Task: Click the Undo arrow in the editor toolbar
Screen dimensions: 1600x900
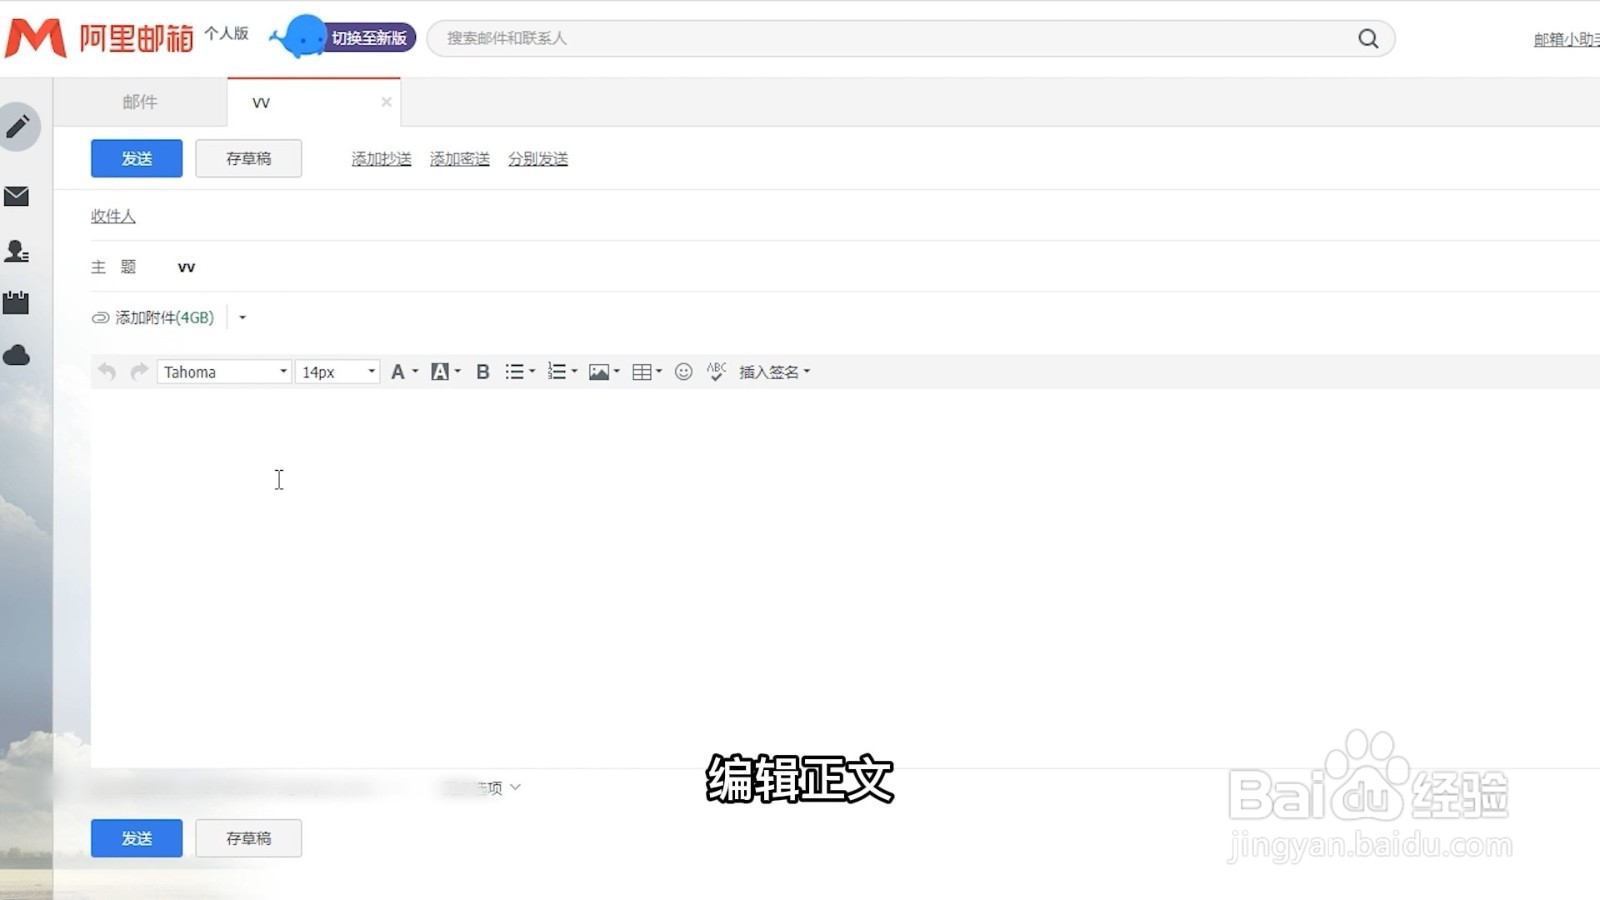Action: coord(106,371)
